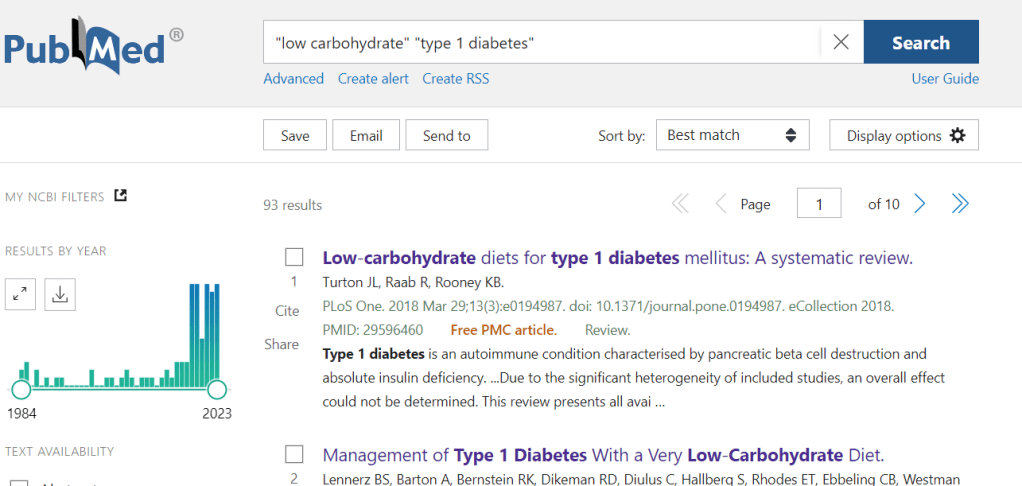The width and height of the screenshot is (1022, 486).
Task: Click the Advanced search link
Action: pyautogui.click(x=293, y=79)
